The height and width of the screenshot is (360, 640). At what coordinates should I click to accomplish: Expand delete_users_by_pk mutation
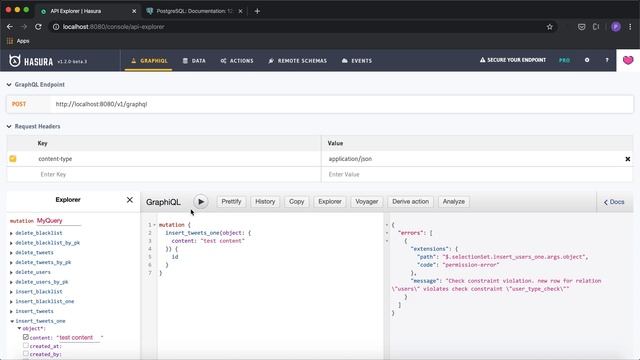pyautogui.click(x=11, y=282)
